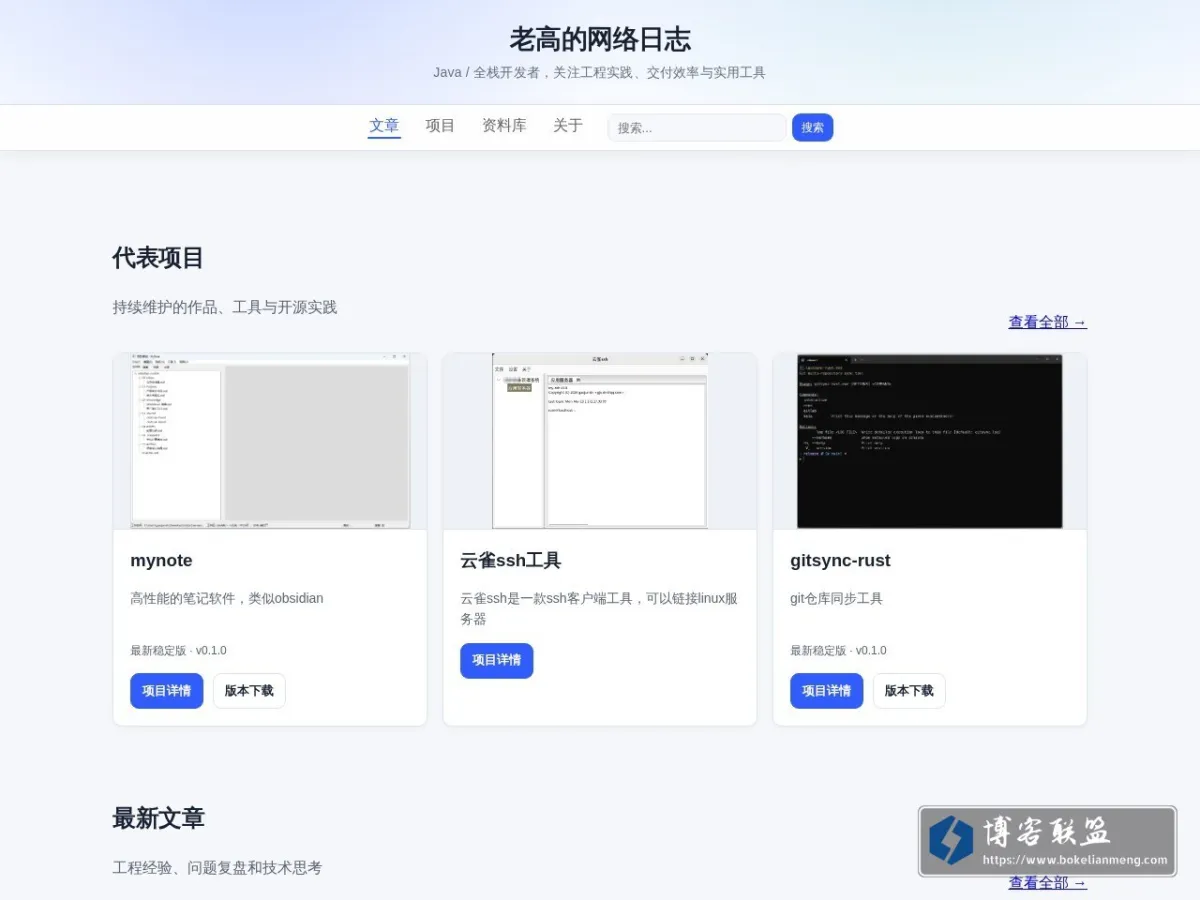Image resolution: width=1200 pixels, height=900 pixels.
Task: Open 查看全部 link beside 代表项目
Action: [x=1047, y=322]
